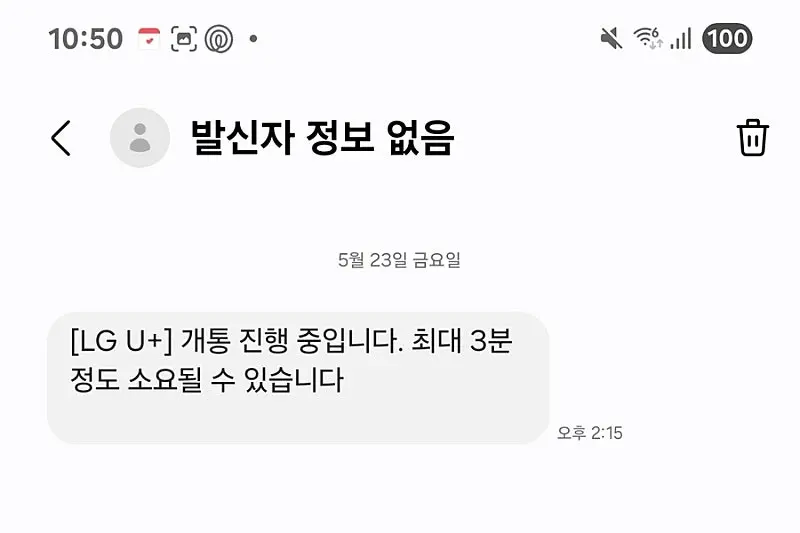The height and width of the screenshot is (533, 800).
Task: Tap the calendar notification icon in status bar
Action: (x=149, y=39)
